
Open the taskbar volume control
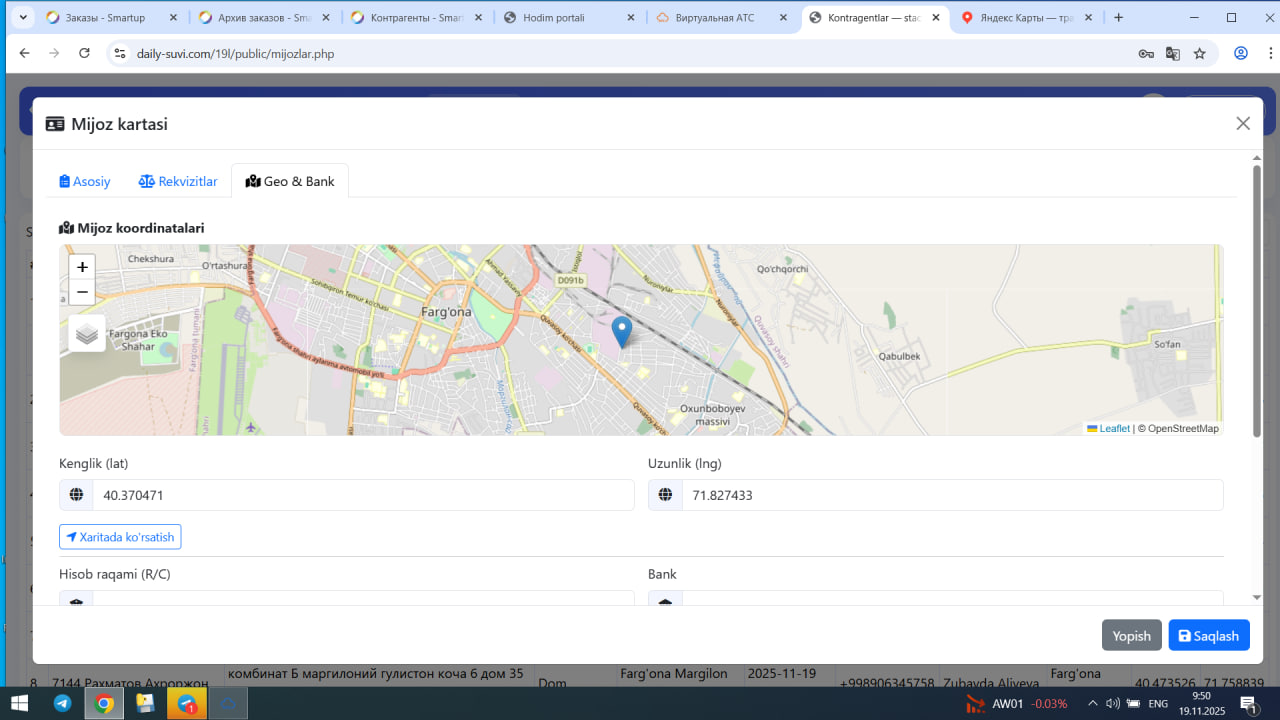coord(1113,703)
